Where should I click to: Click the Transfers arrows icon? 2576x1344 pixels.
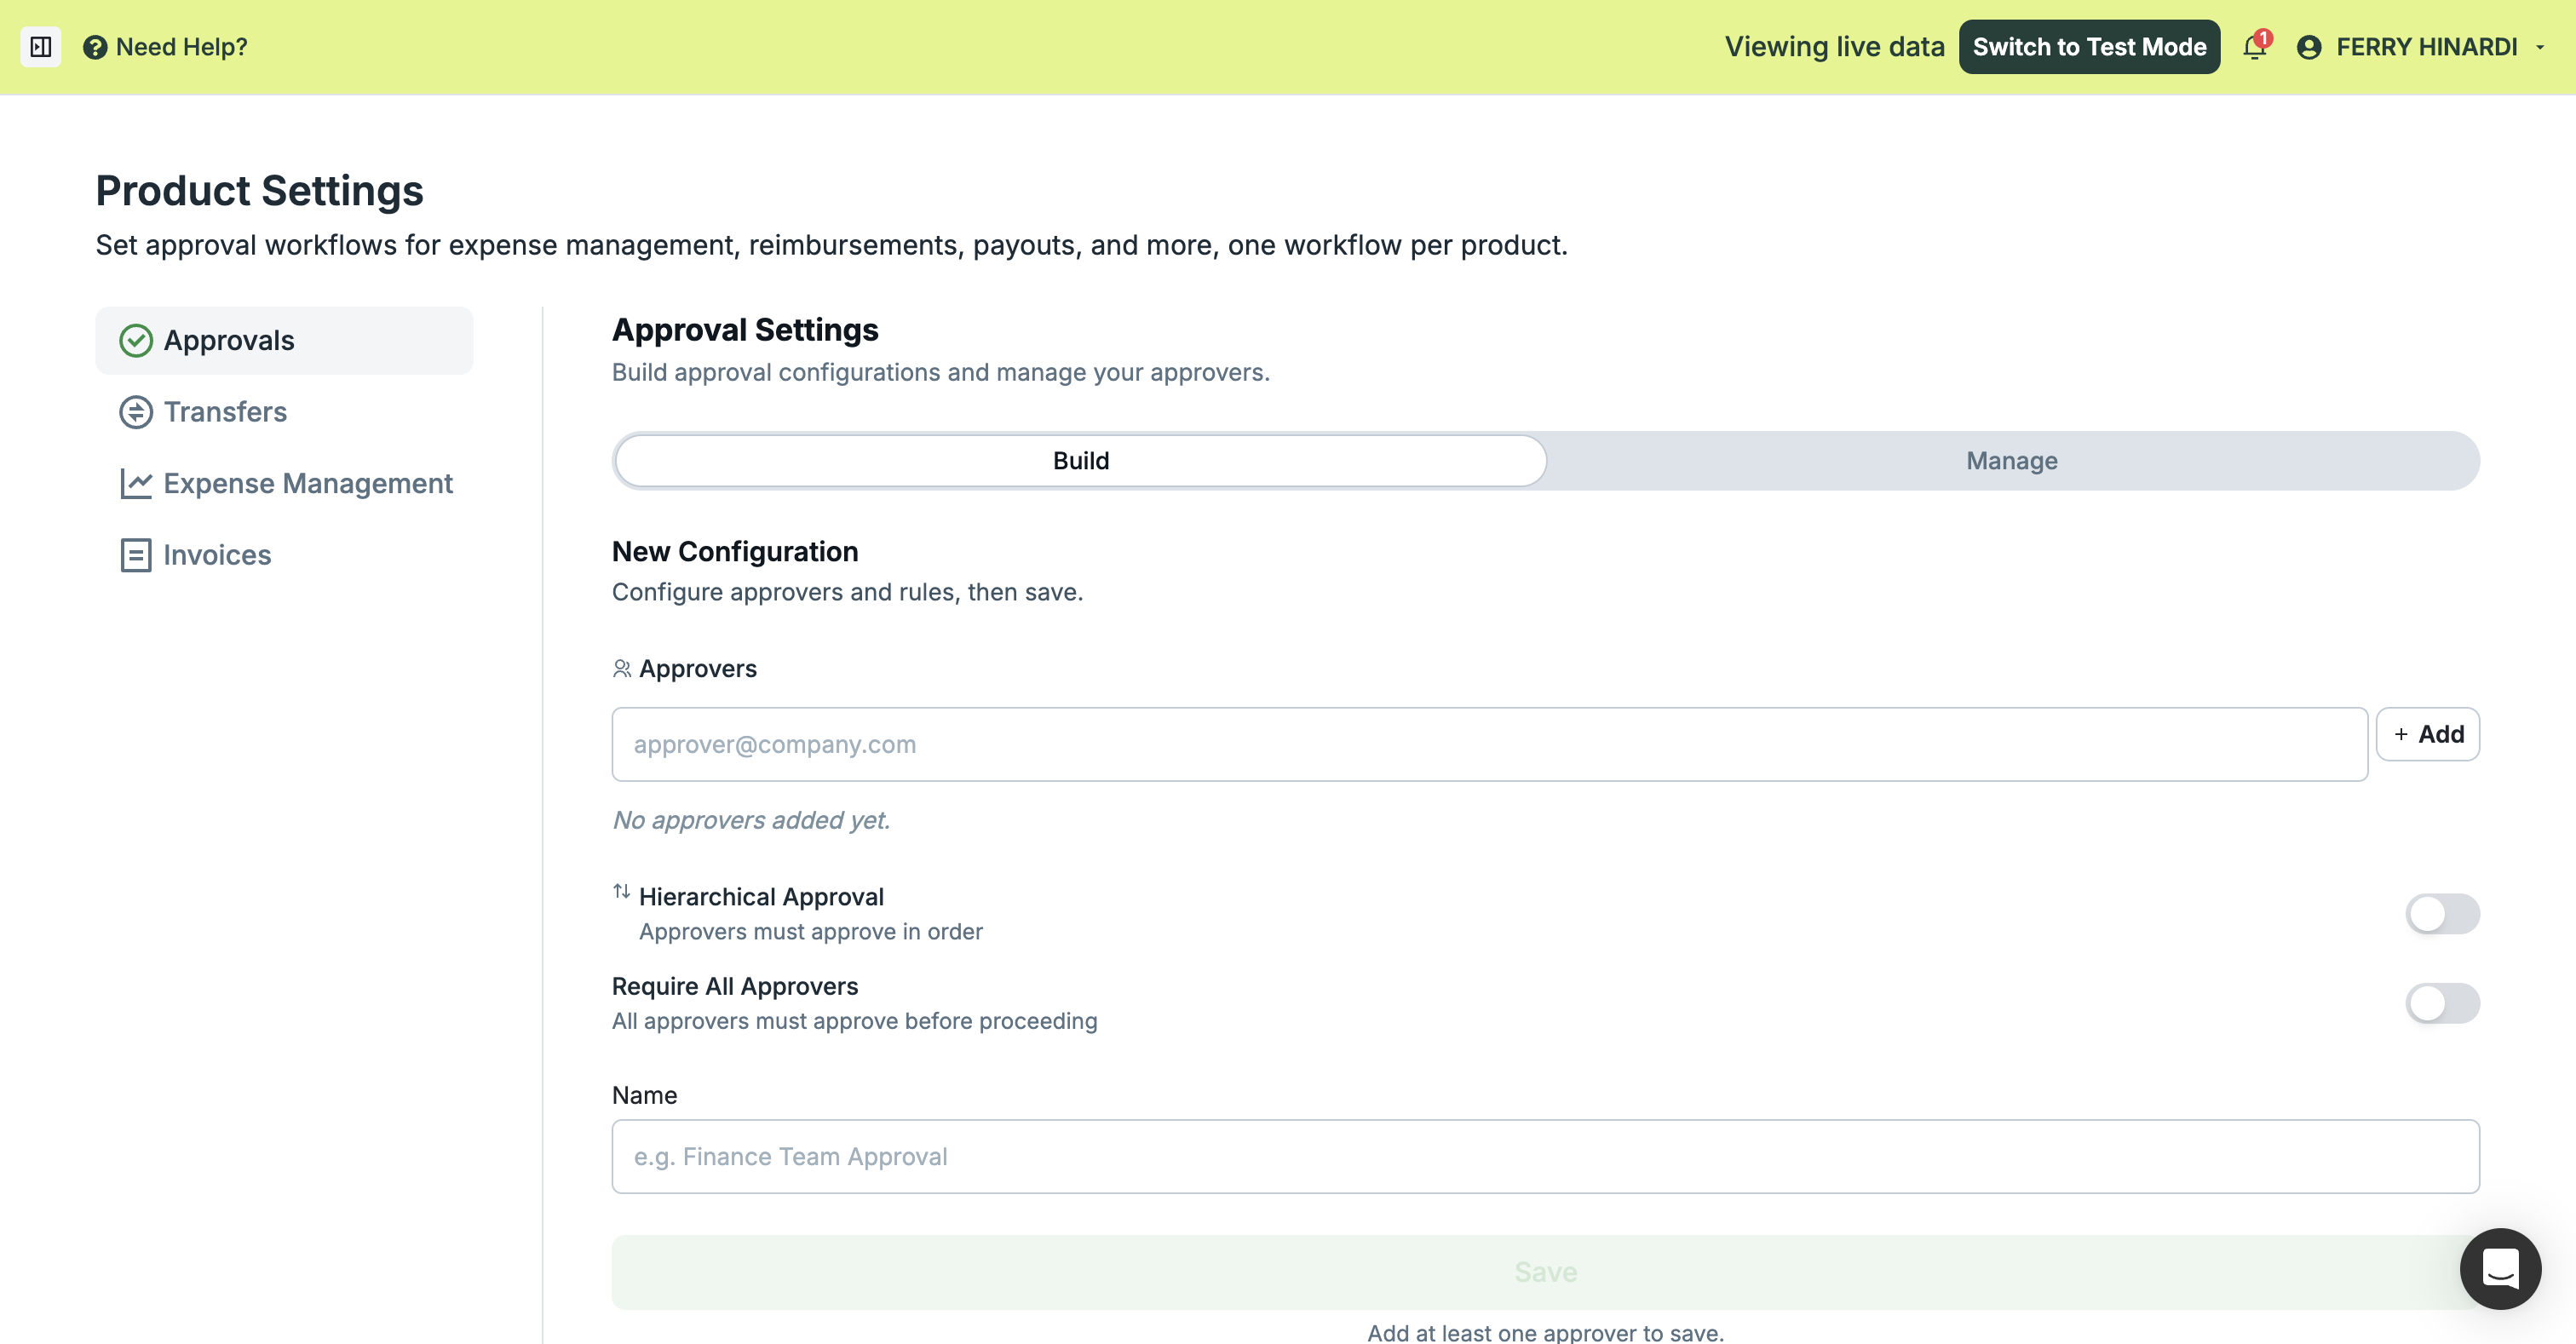coord(136,412)
